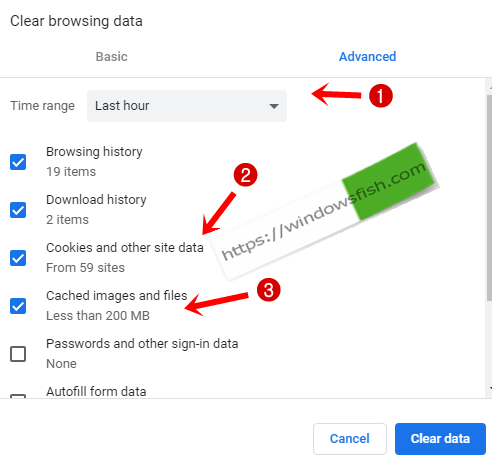This screenshot has width=492, height=462.
Task: Click the dropdown arrow beside Last hour
Action: point(274,106)
